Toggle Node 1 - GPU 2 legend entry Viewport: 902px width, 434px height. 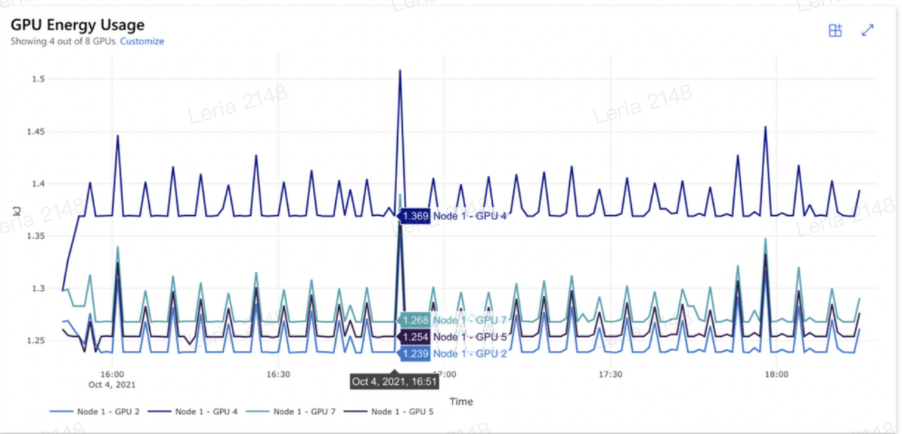94,412
